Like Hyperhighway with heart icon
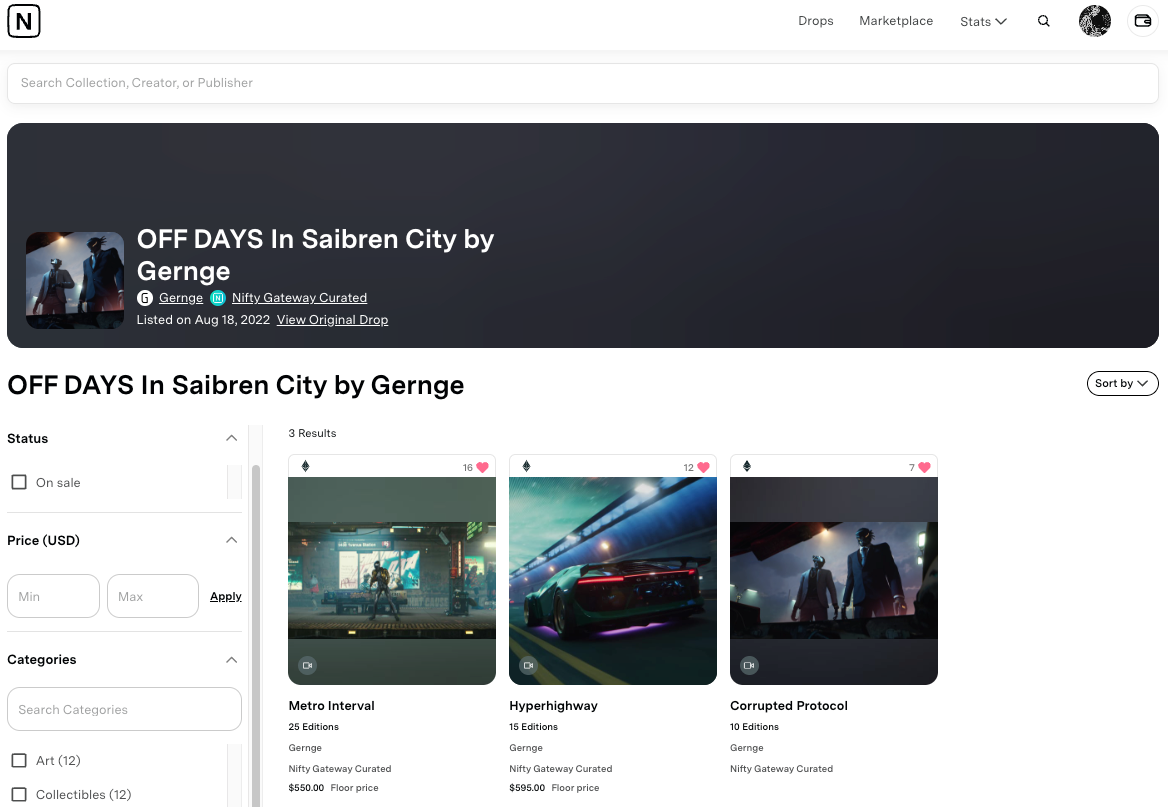Viewport: 1168px width, 807px height. (703, 467)
